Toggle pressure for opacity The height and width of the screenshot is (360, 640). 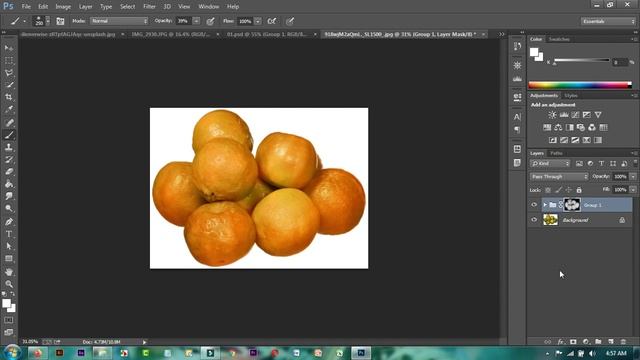click(211, 21)
